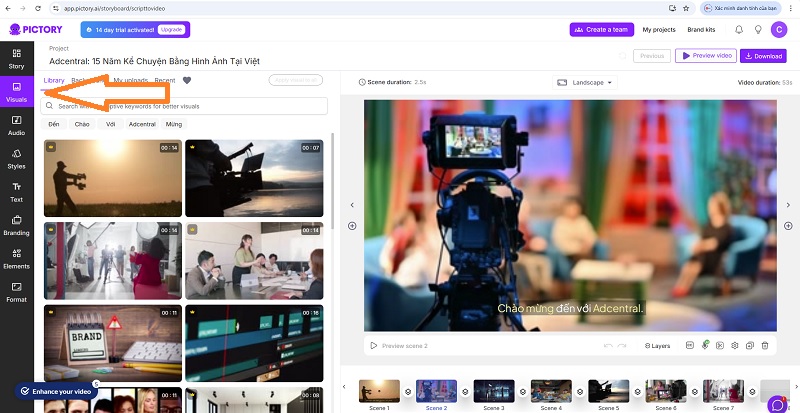
Task: Open the Format panel in sidebar
Action: [16, 293]
